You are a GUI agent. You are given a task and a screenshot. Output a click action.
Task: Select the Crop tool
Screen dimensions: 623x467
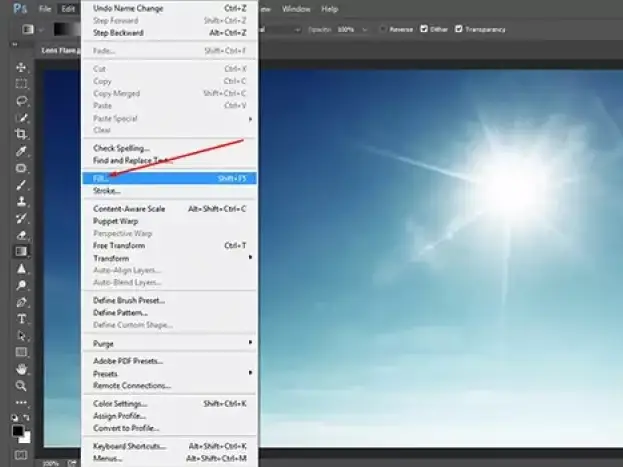(21, 134)
